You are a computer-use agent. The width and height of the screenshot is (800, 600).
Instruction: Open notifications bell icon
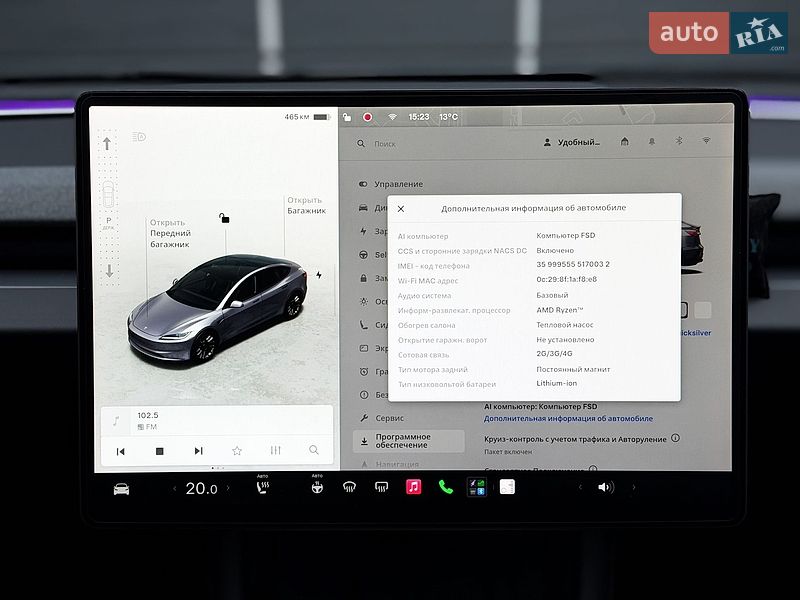point(652,141)
